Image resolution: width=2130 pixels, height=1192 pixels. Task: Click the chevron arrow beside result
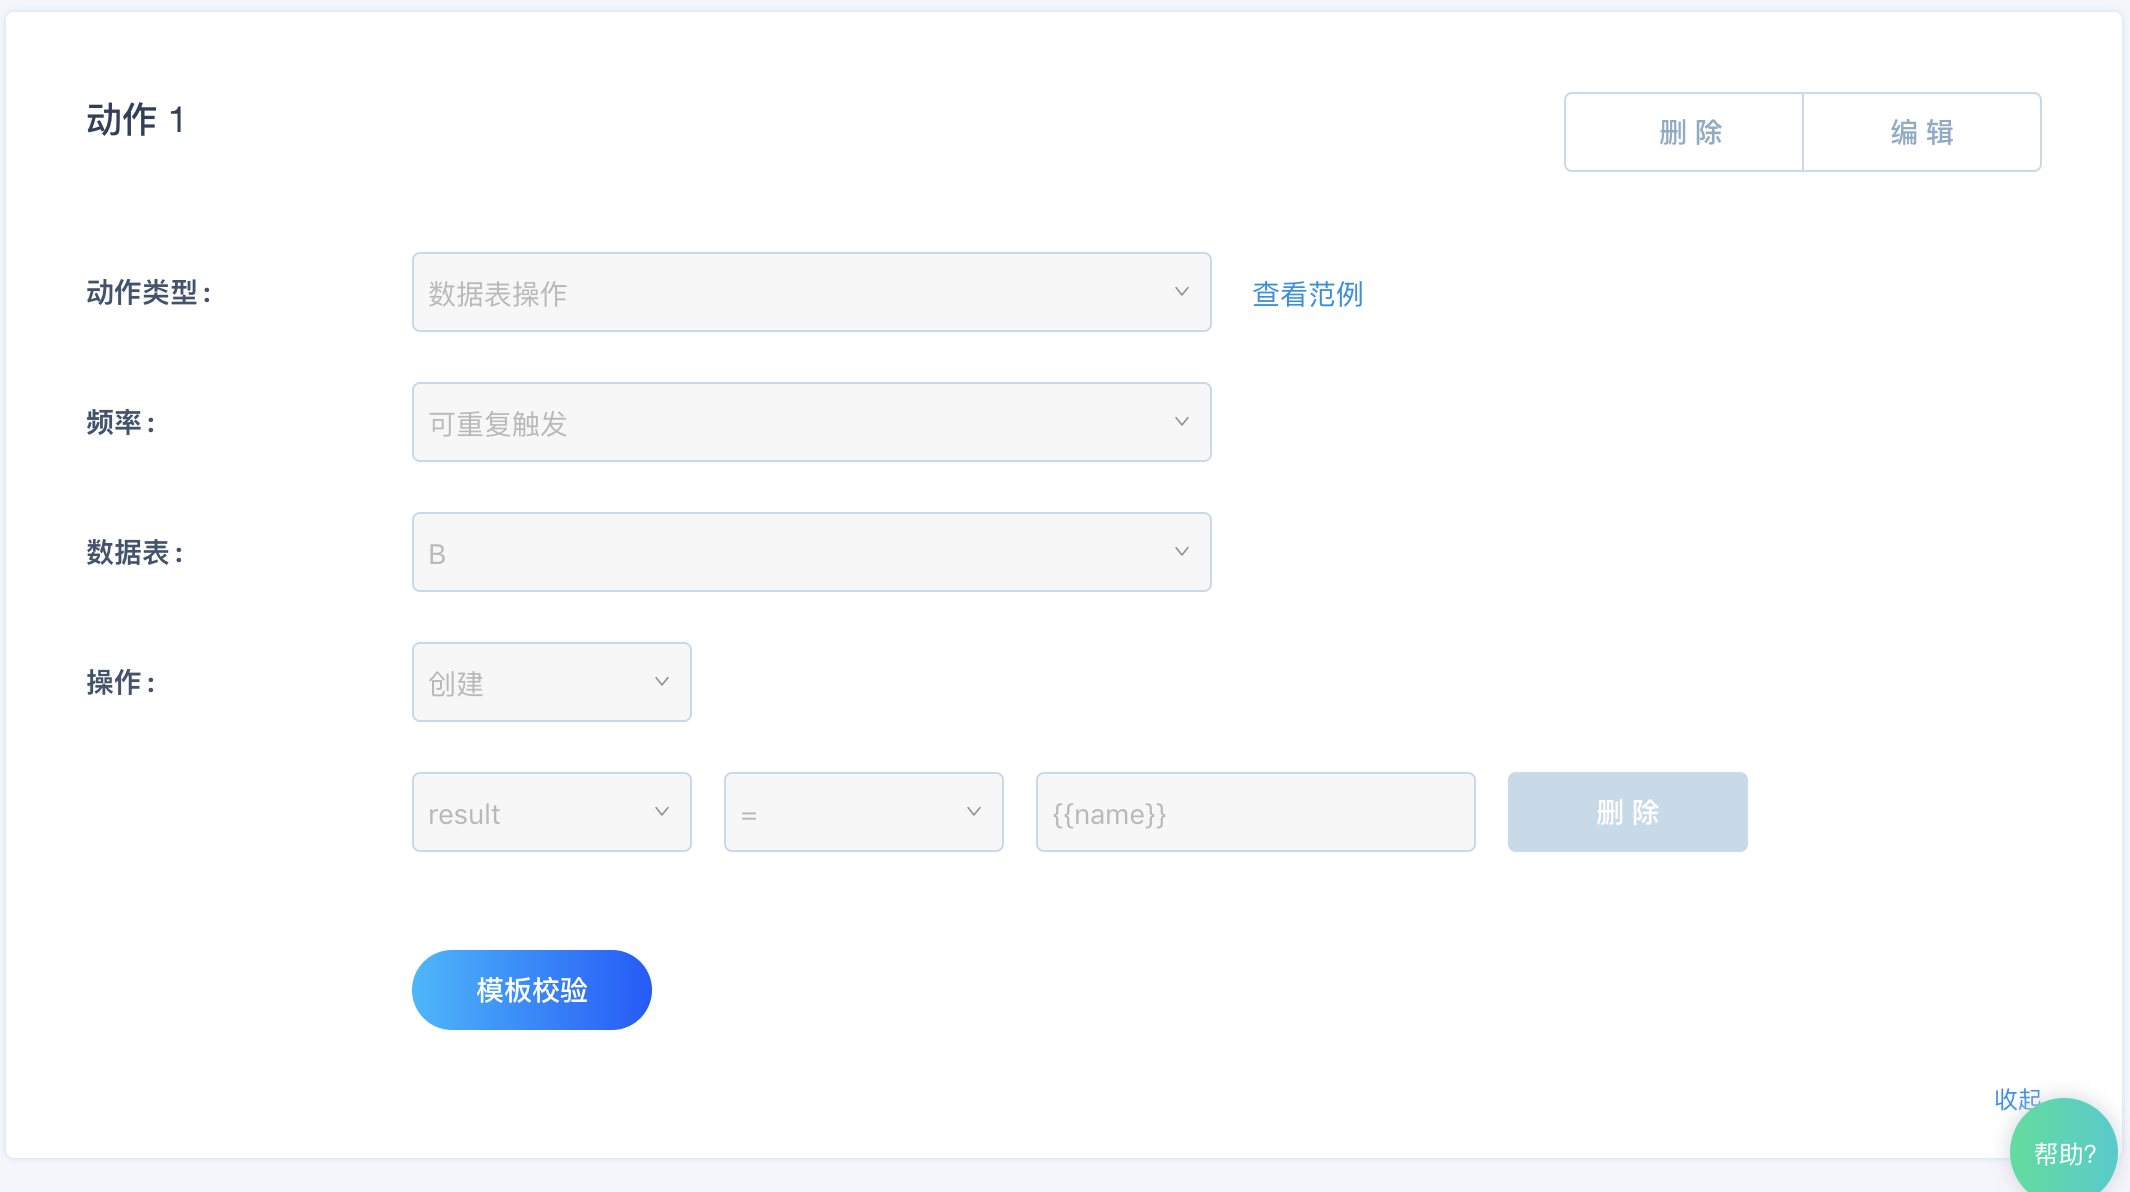tap(661, 812)
